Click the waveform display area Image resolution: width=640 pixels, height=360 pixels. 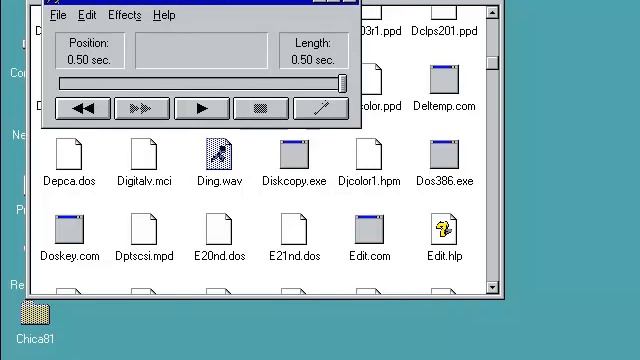[x=202, y=51]
